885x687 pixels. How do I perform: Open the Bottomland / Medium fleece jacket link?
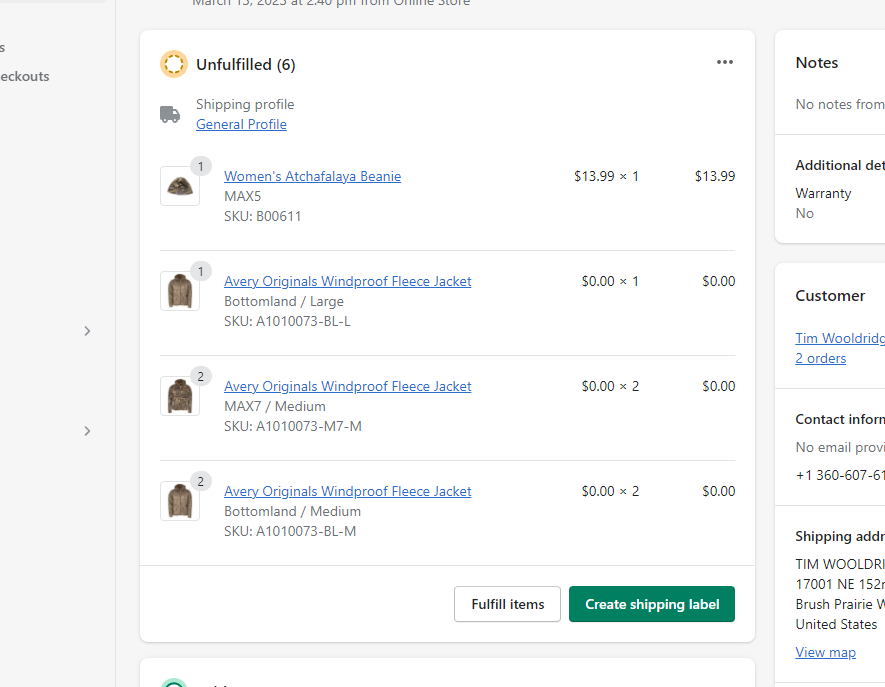(347, 491)
